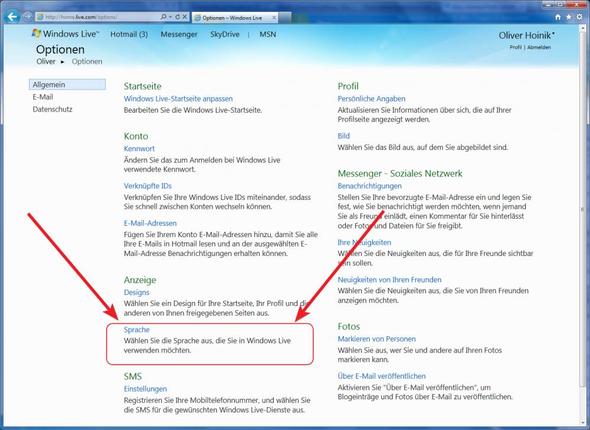Open the Persönliche Angaben link
590x430 pixels.
tap(371, 99)
